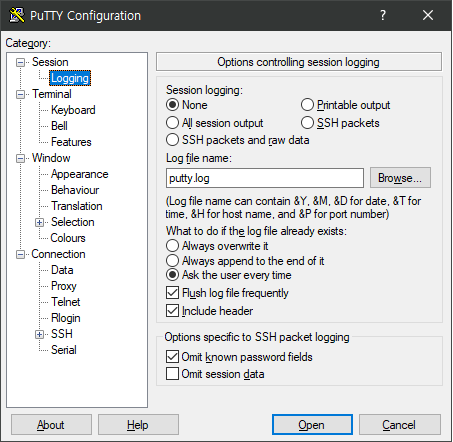Expand the Selection tree node
453x442 pixels.
[39, 222]
